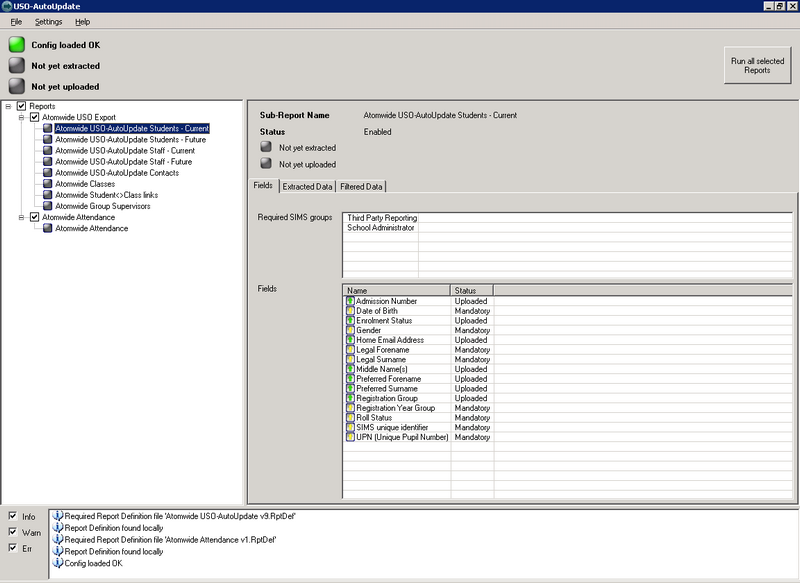Click Mandatory status of the Gender row
800x583 pixels.
[472, 330]
